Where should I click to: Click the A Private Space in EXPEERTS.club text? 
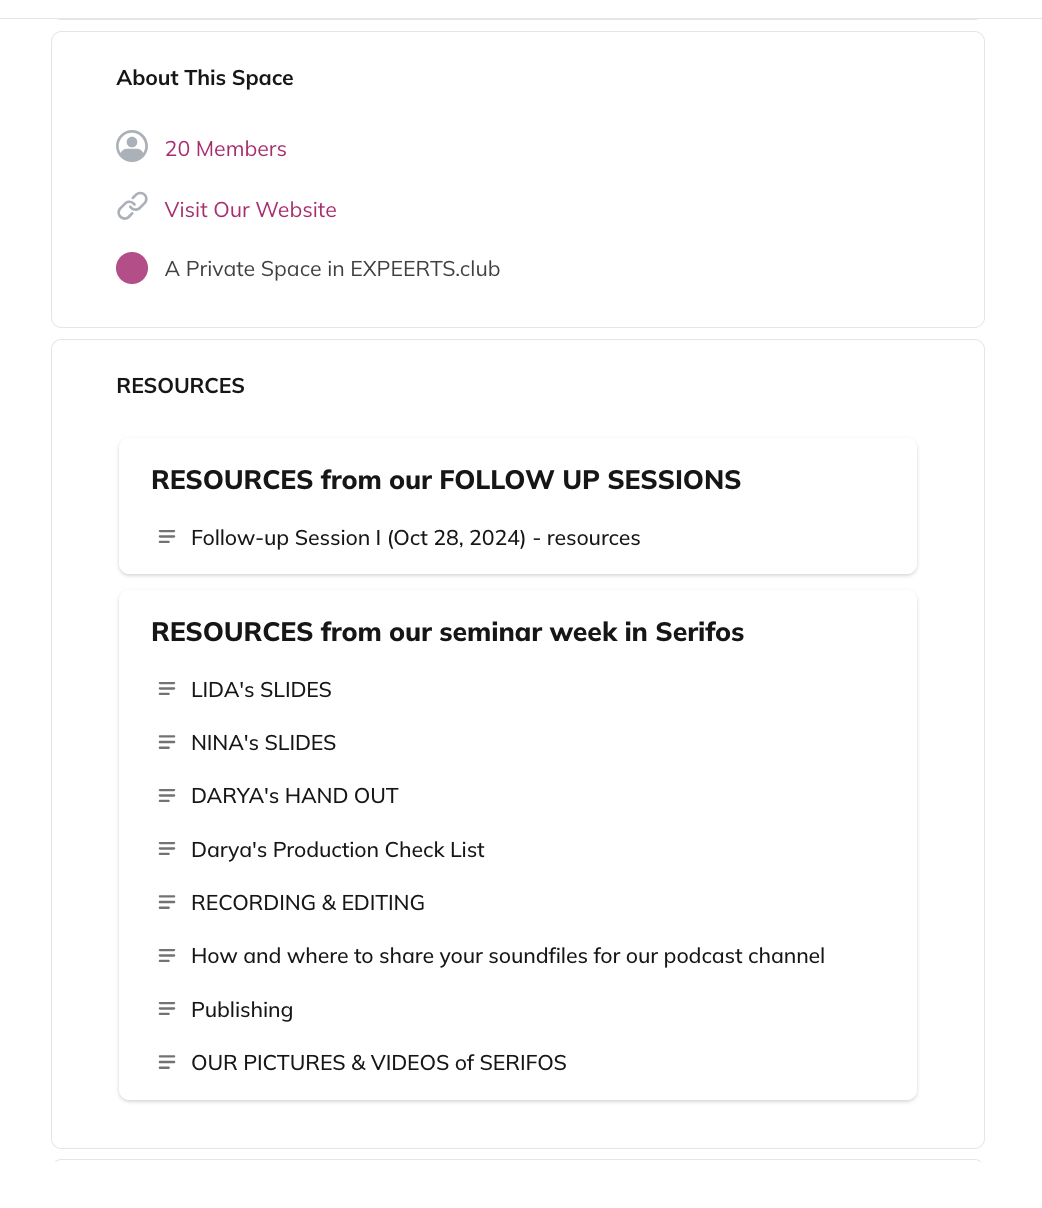click(x=332, y=269)
